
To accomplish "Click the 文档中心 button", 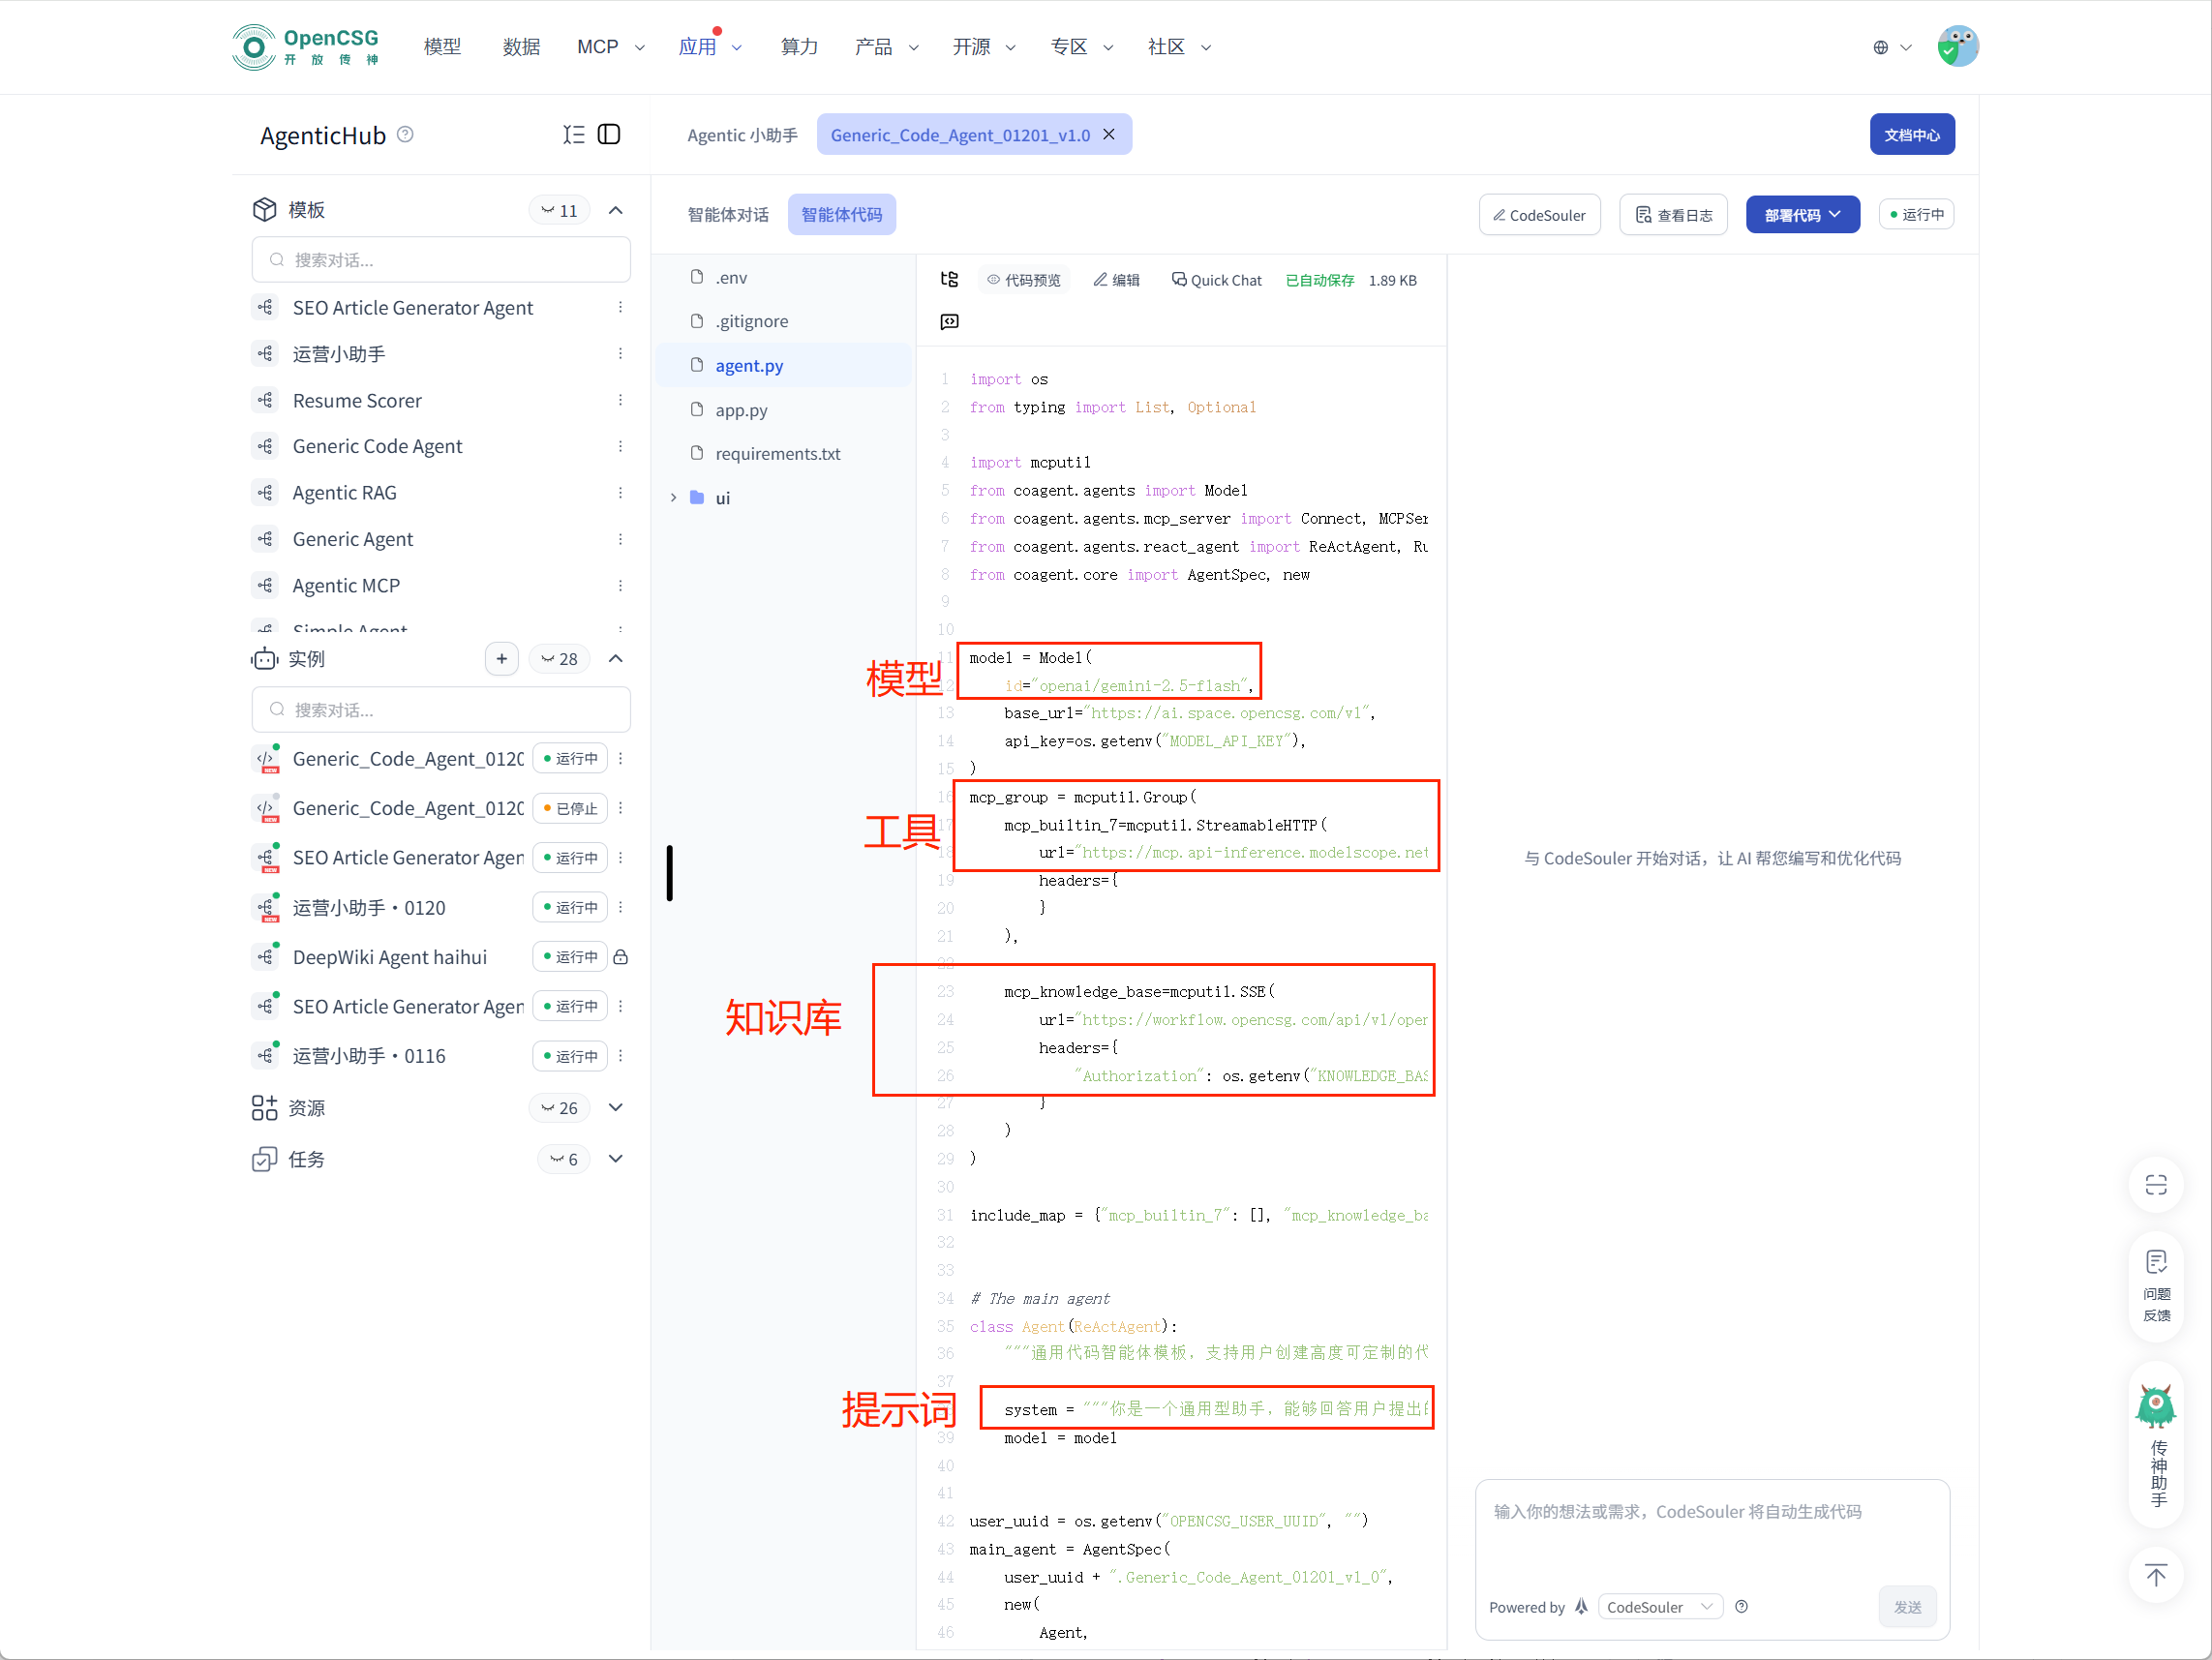I will pyautogui.click(x=1911, y=135).
